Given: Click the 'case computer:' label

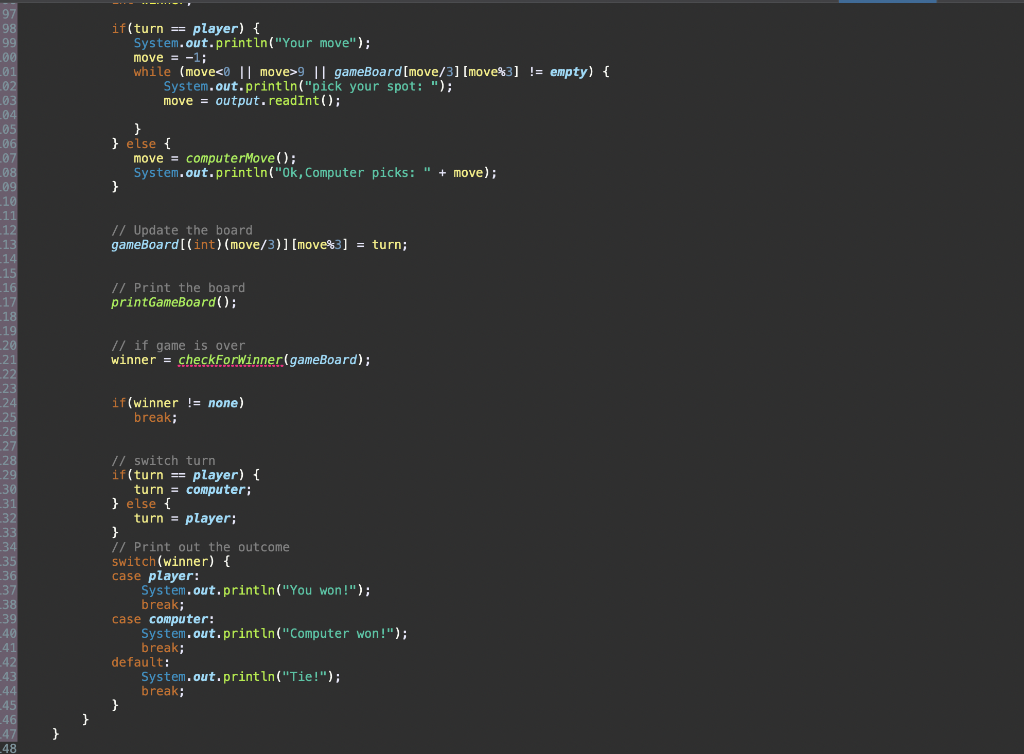Looking at the screenshot, I should [162, 619].
